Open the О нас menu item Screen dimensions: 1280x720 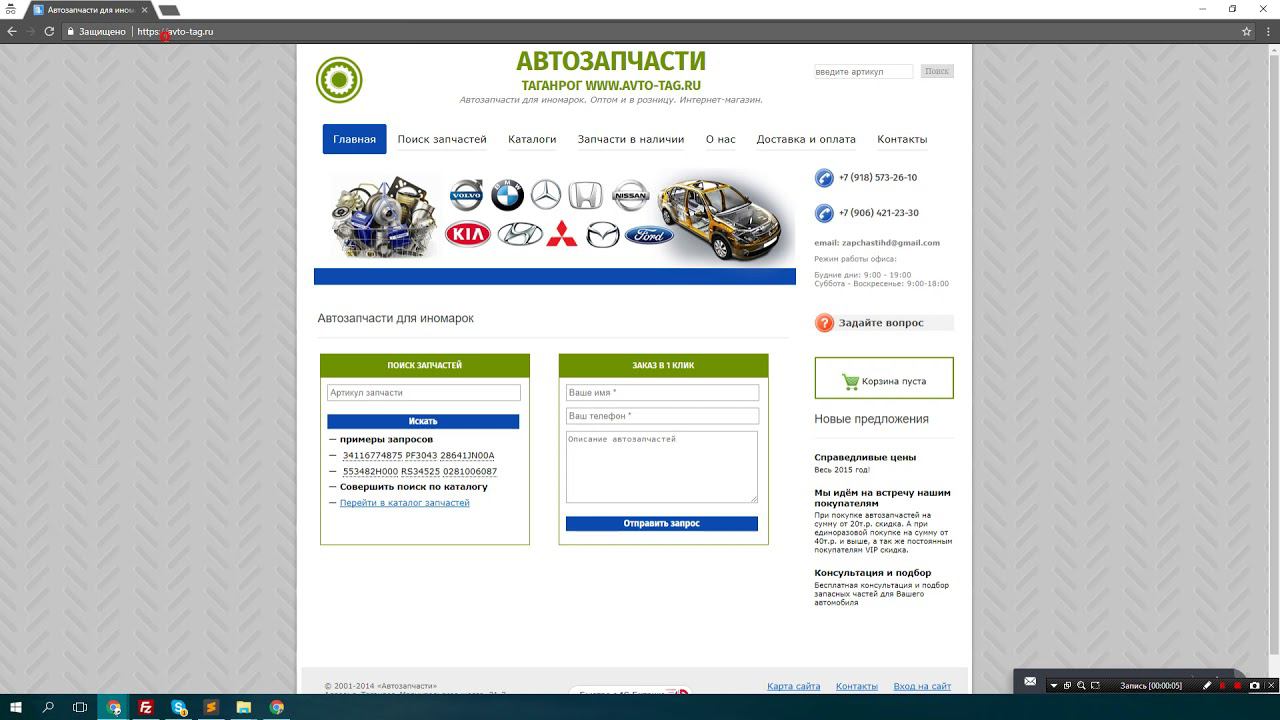coord(720,139)
